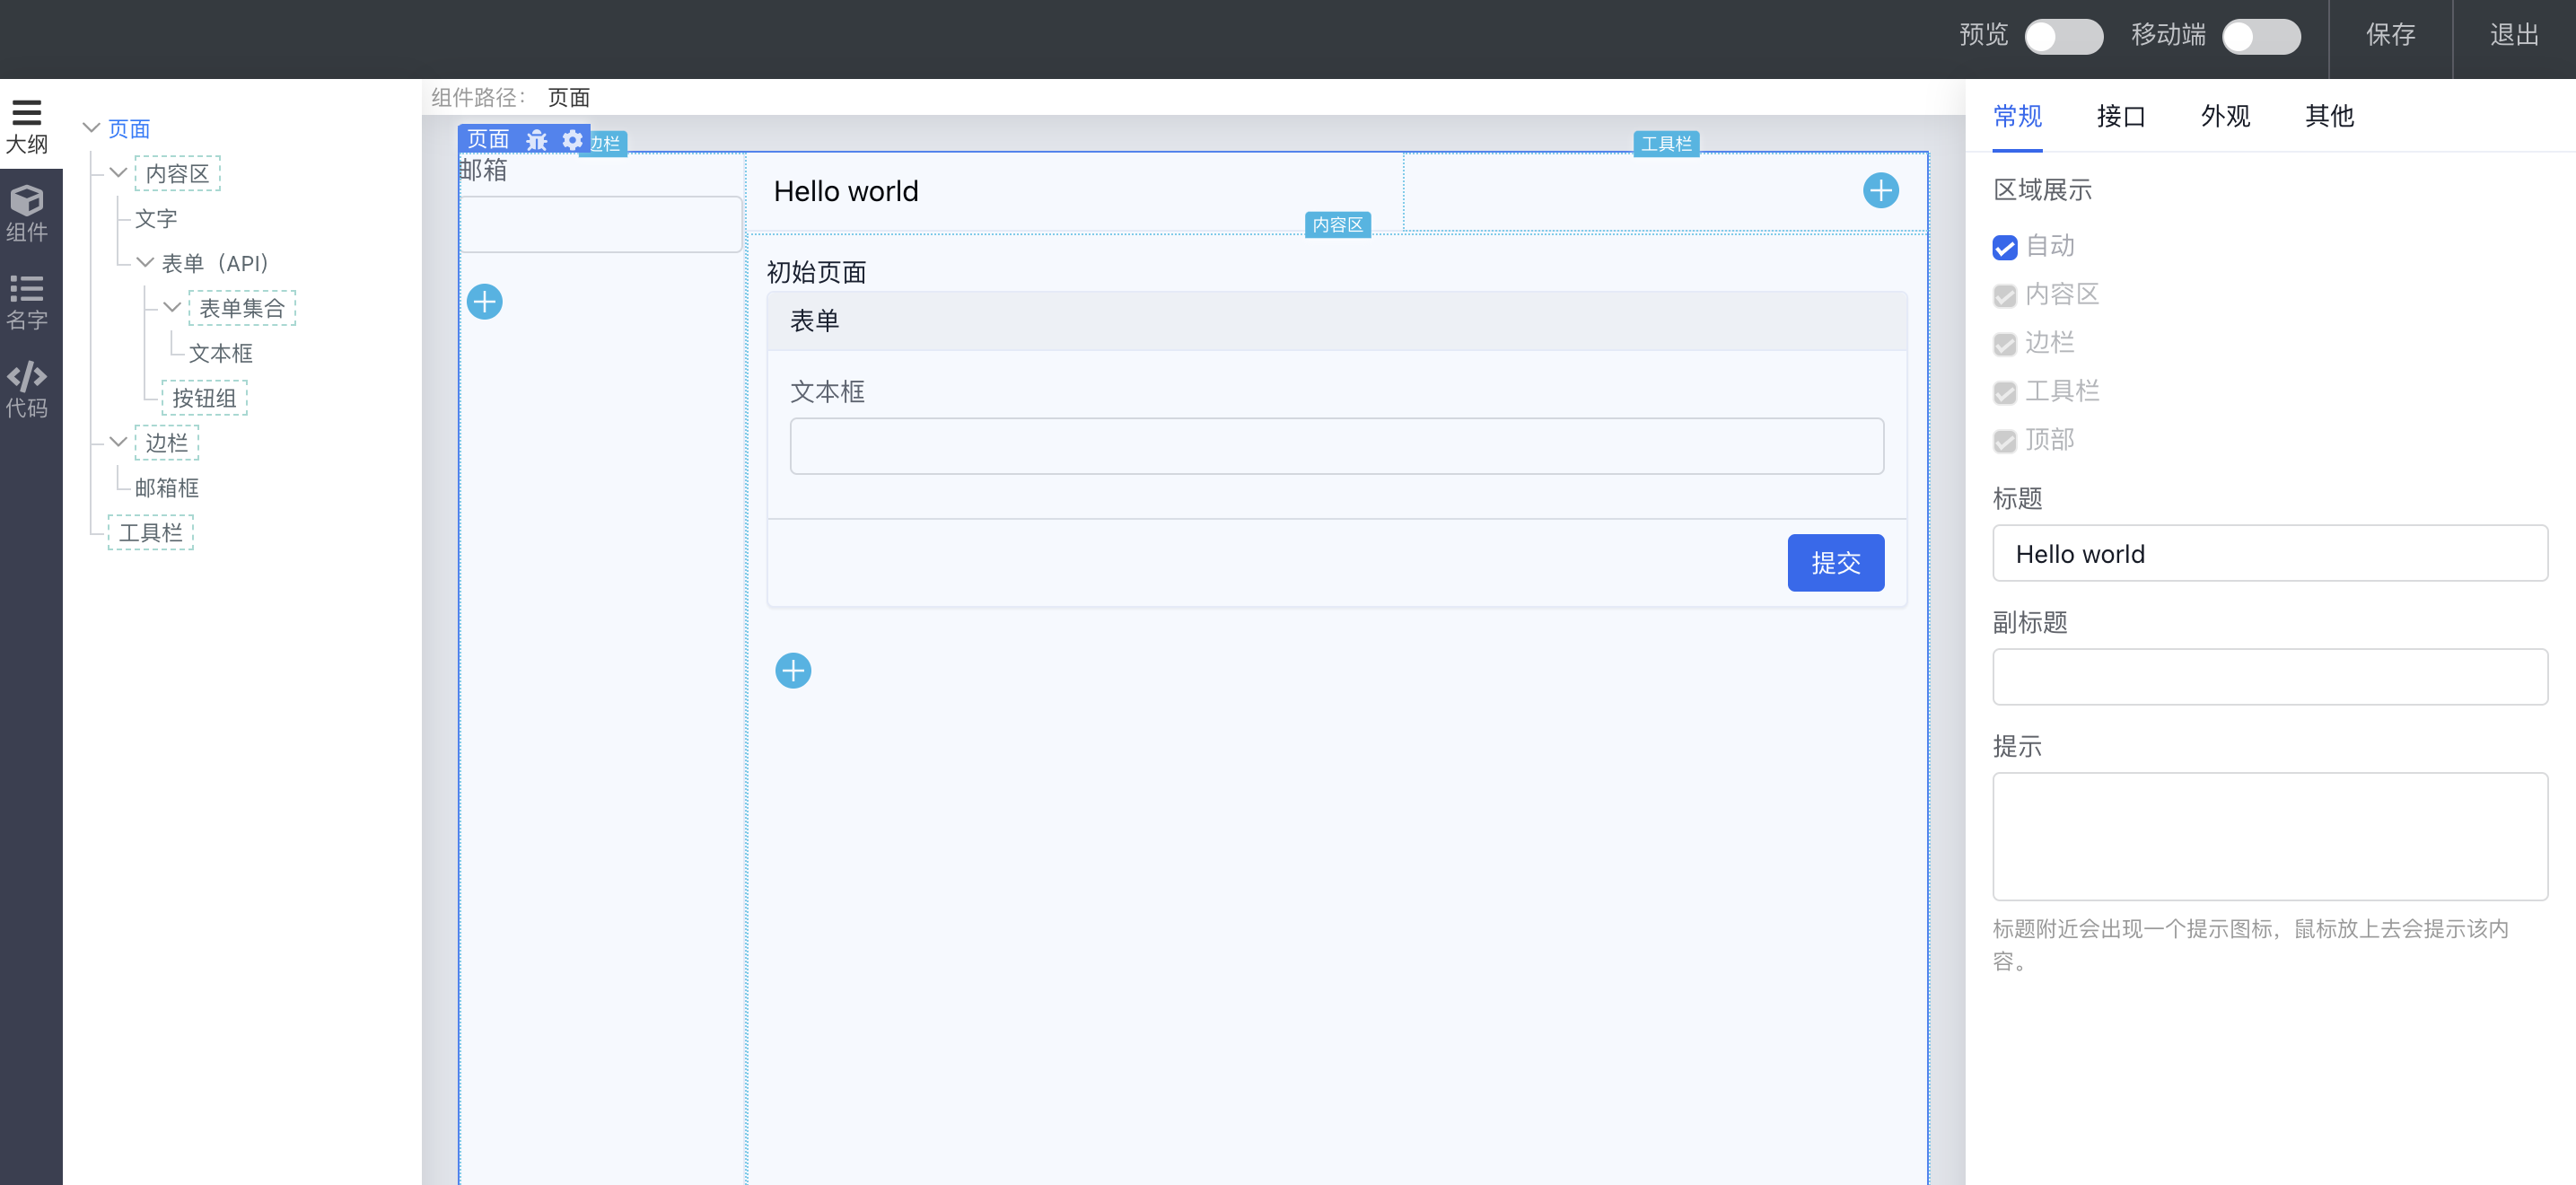This screenshot has width=2576, height=1185.
Task: Select 按钮组 in the outline tree
Action: (x=204, y=397)
